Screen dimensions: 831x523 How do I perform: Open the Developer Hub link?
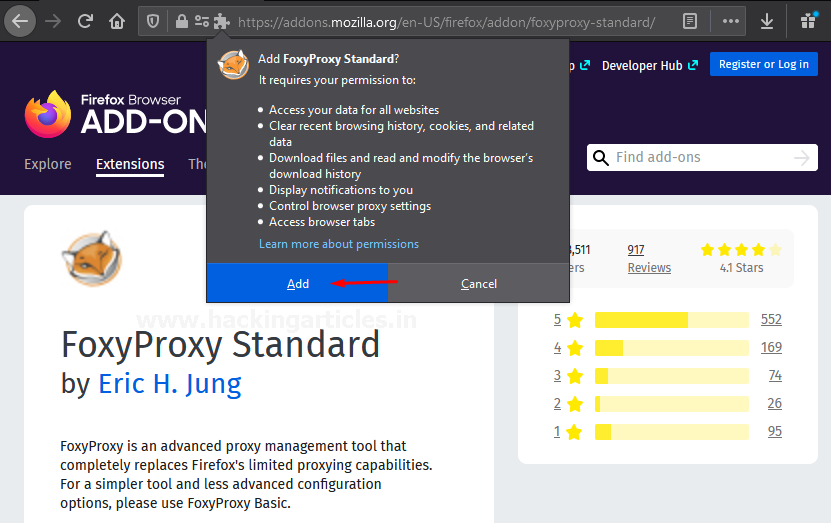click(649, 65)
